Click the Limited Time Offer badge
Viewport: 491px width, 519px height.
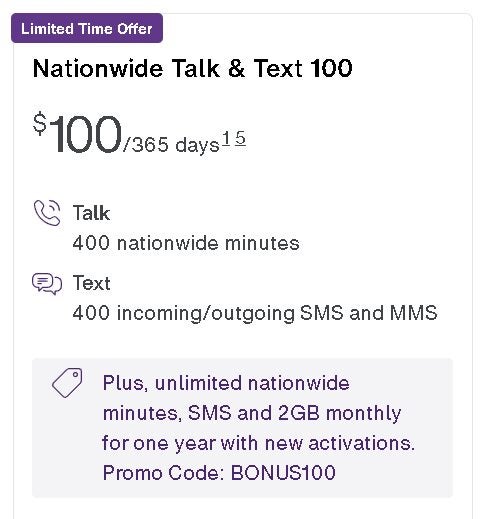87,28
